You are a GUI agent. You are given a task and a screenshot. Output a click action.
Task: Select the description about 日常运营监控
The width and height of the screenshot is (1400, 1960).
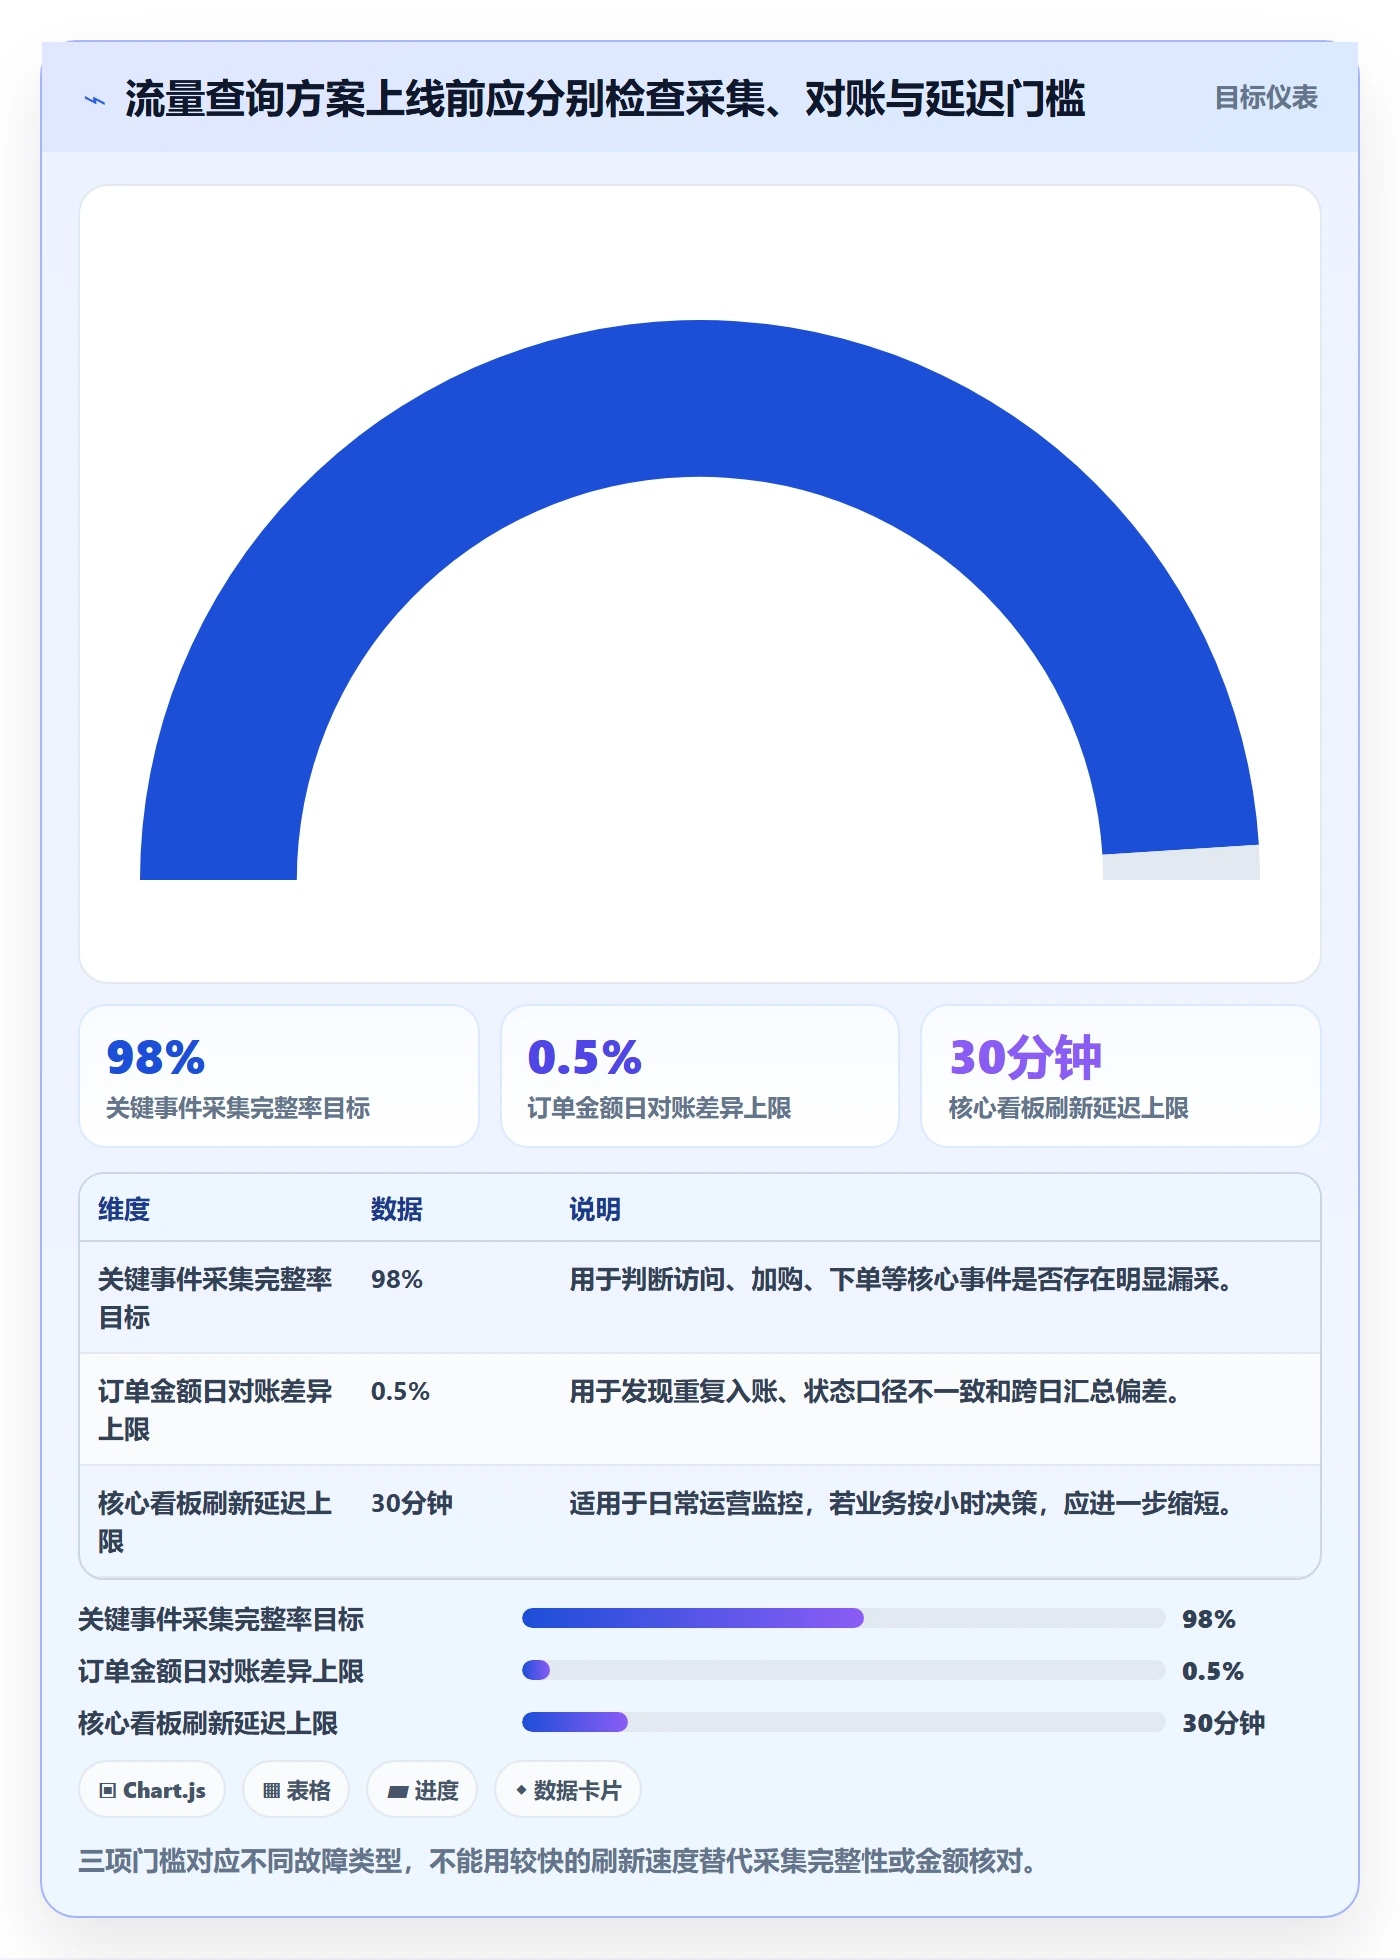tap(900, 1503)
